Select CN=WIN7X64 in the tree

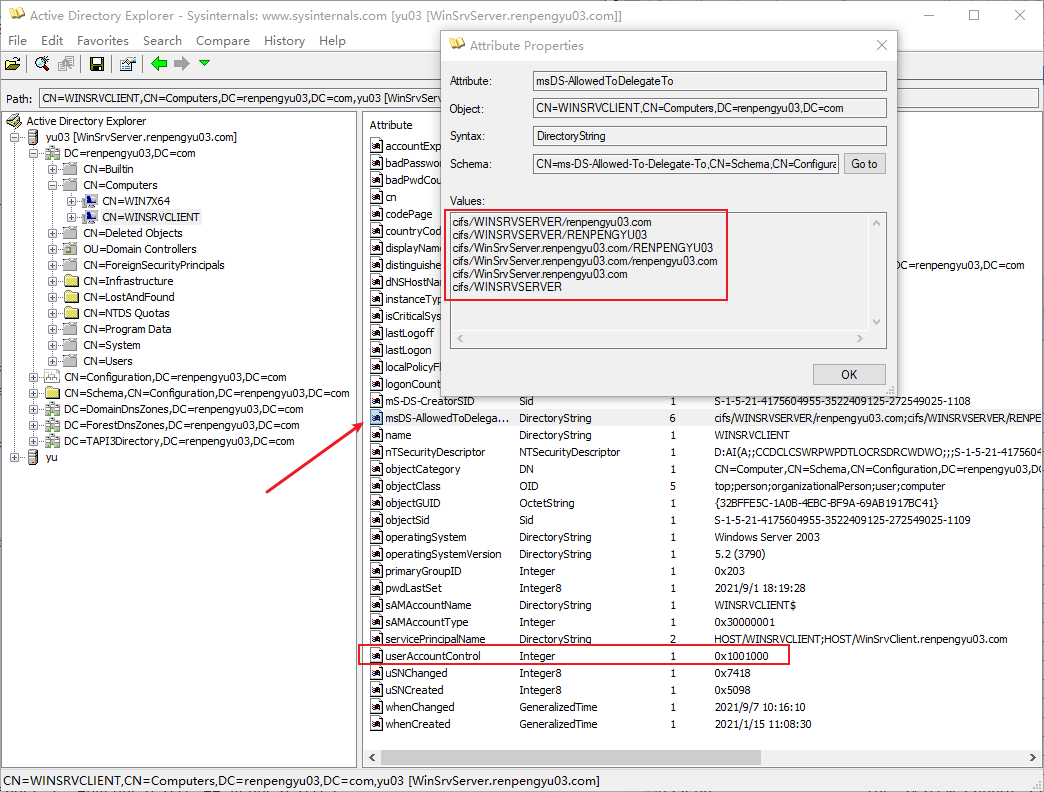(x=136, y=201)
